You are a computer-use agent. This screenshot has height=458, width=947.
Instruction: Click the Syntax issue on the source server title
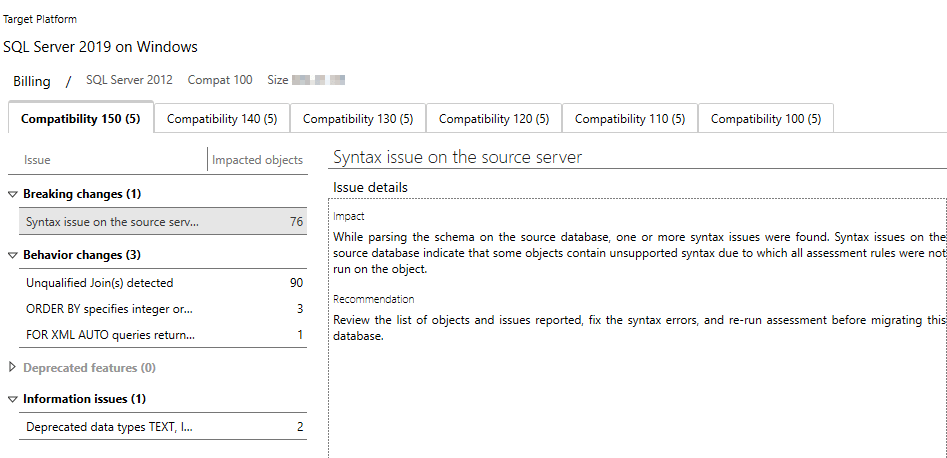457,158
